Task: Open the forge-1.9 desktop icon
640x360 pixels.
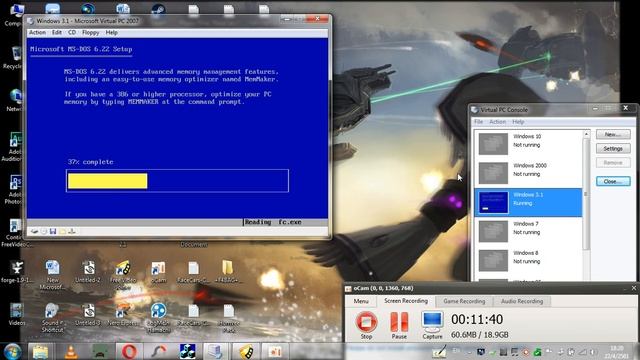Action: coord(16,272)
